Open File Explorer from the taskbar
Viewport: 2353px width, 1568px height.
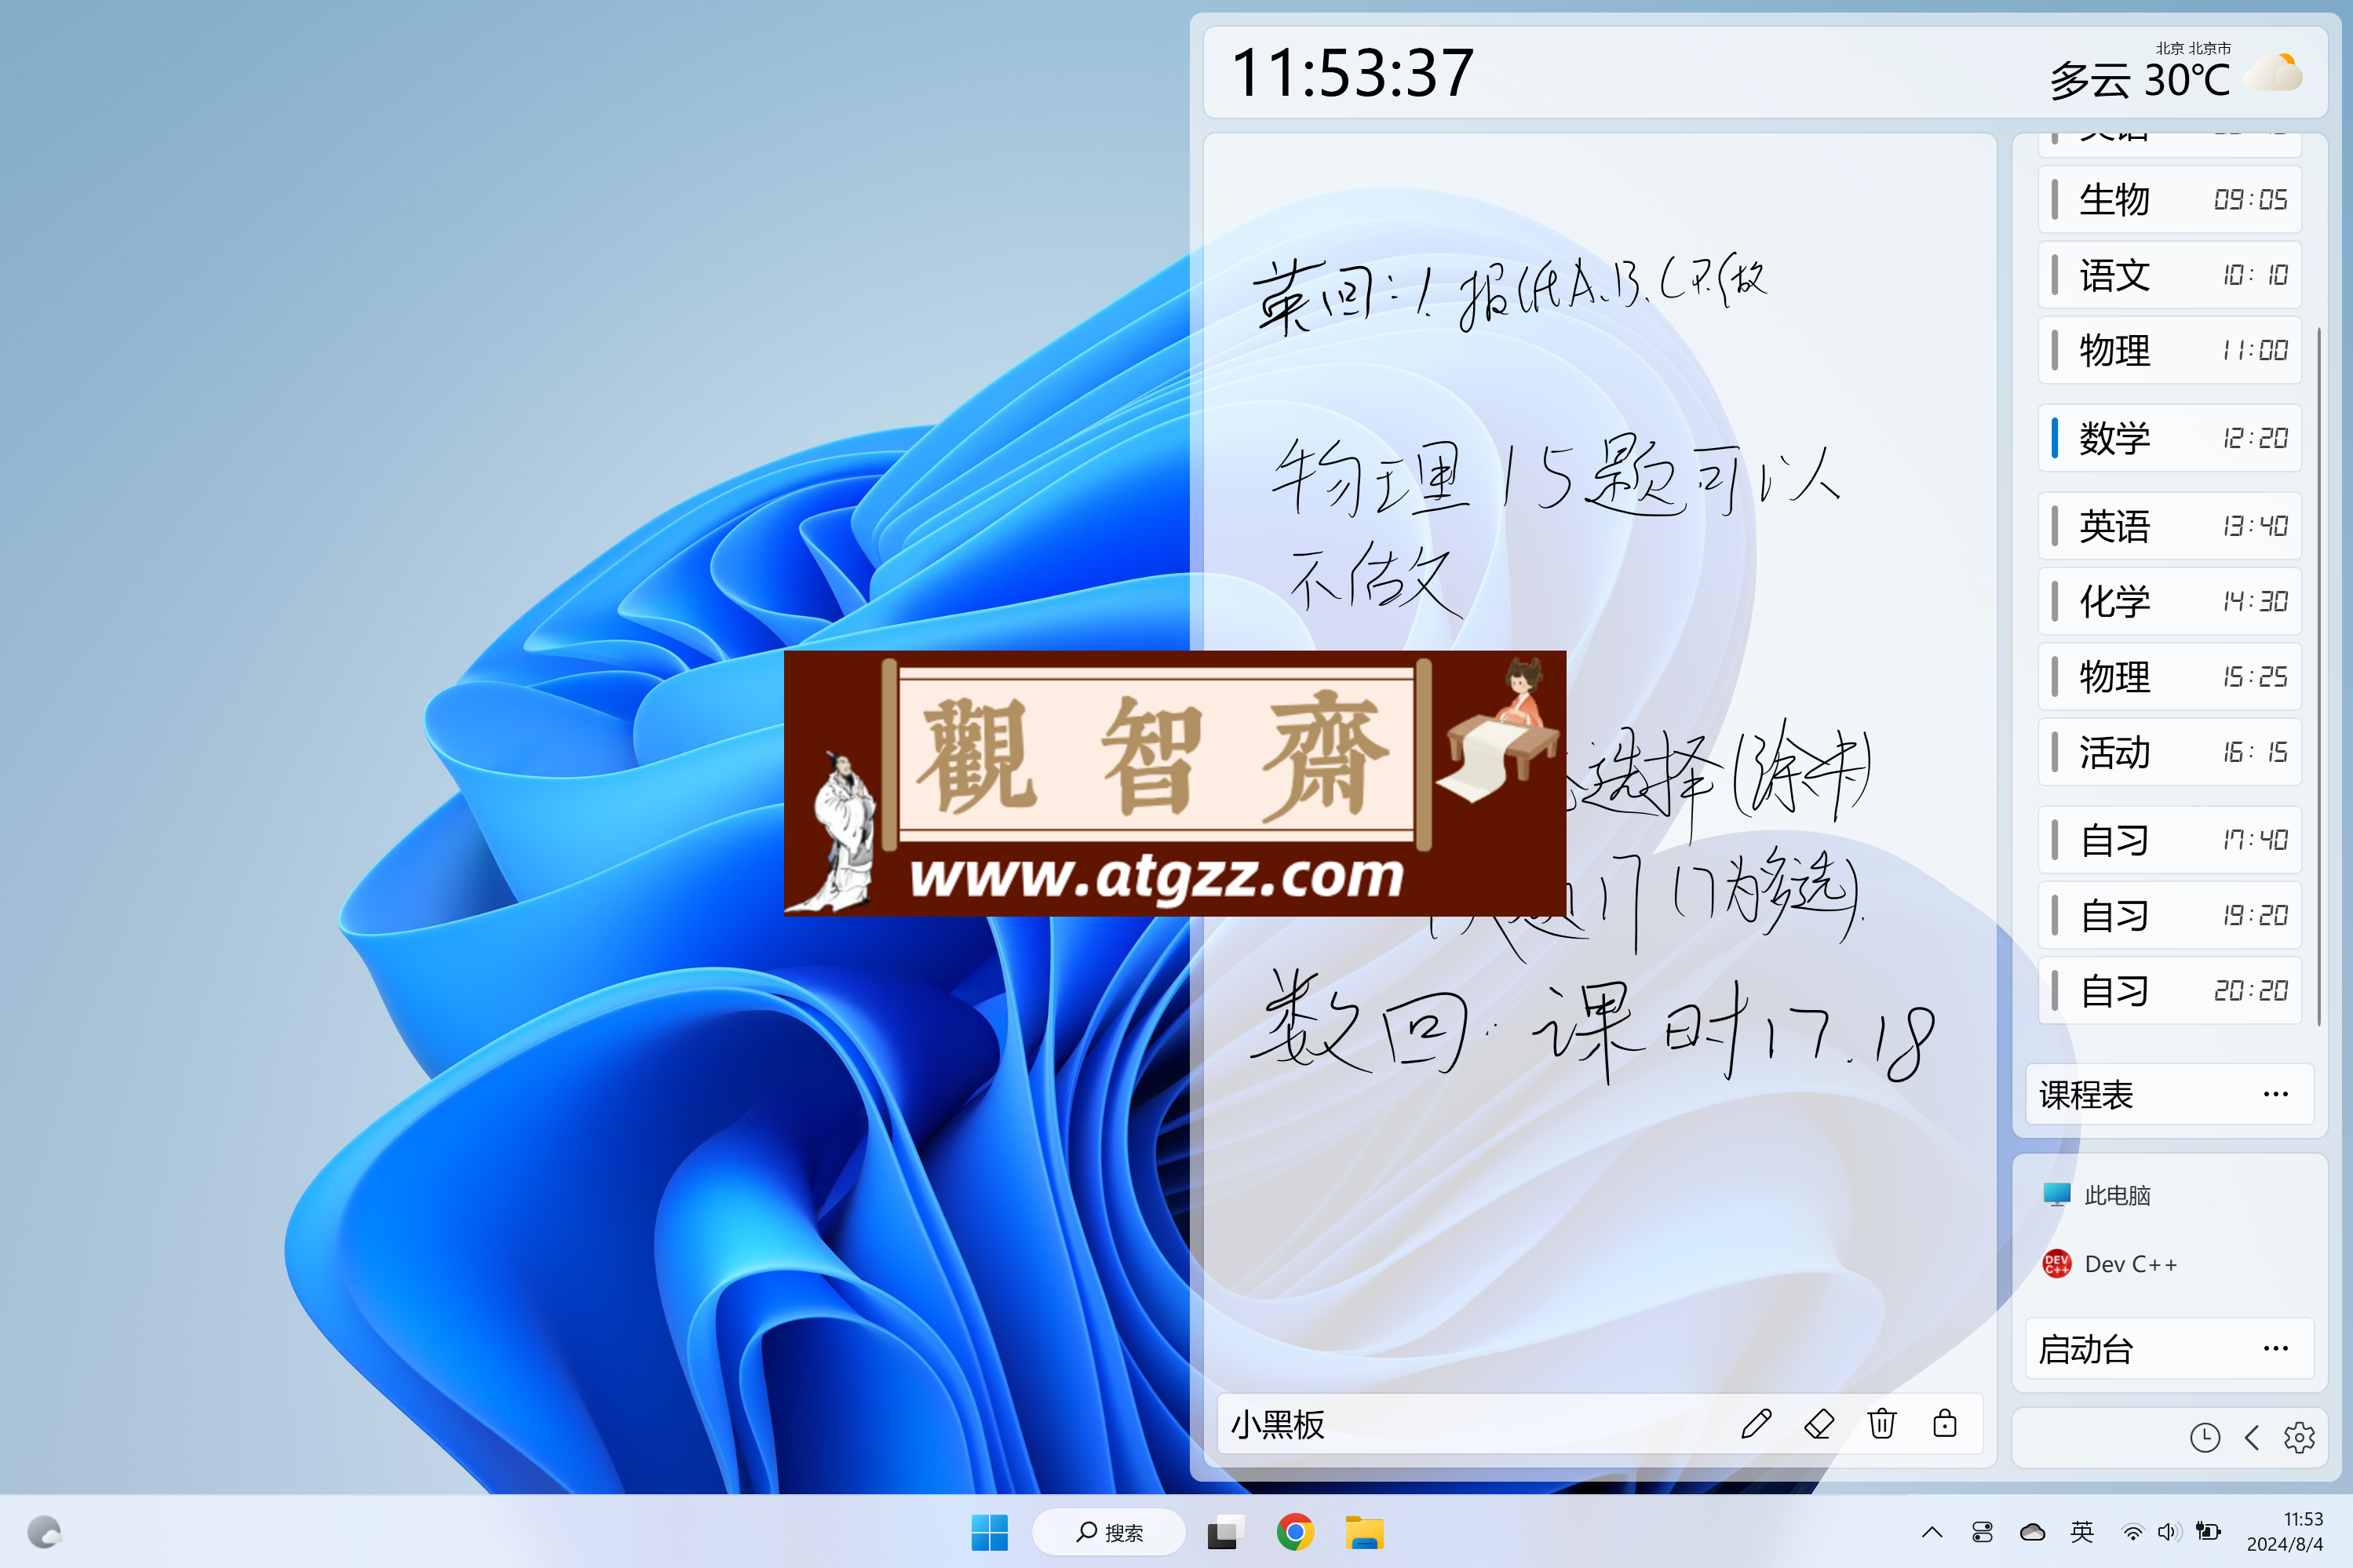1364,1532
